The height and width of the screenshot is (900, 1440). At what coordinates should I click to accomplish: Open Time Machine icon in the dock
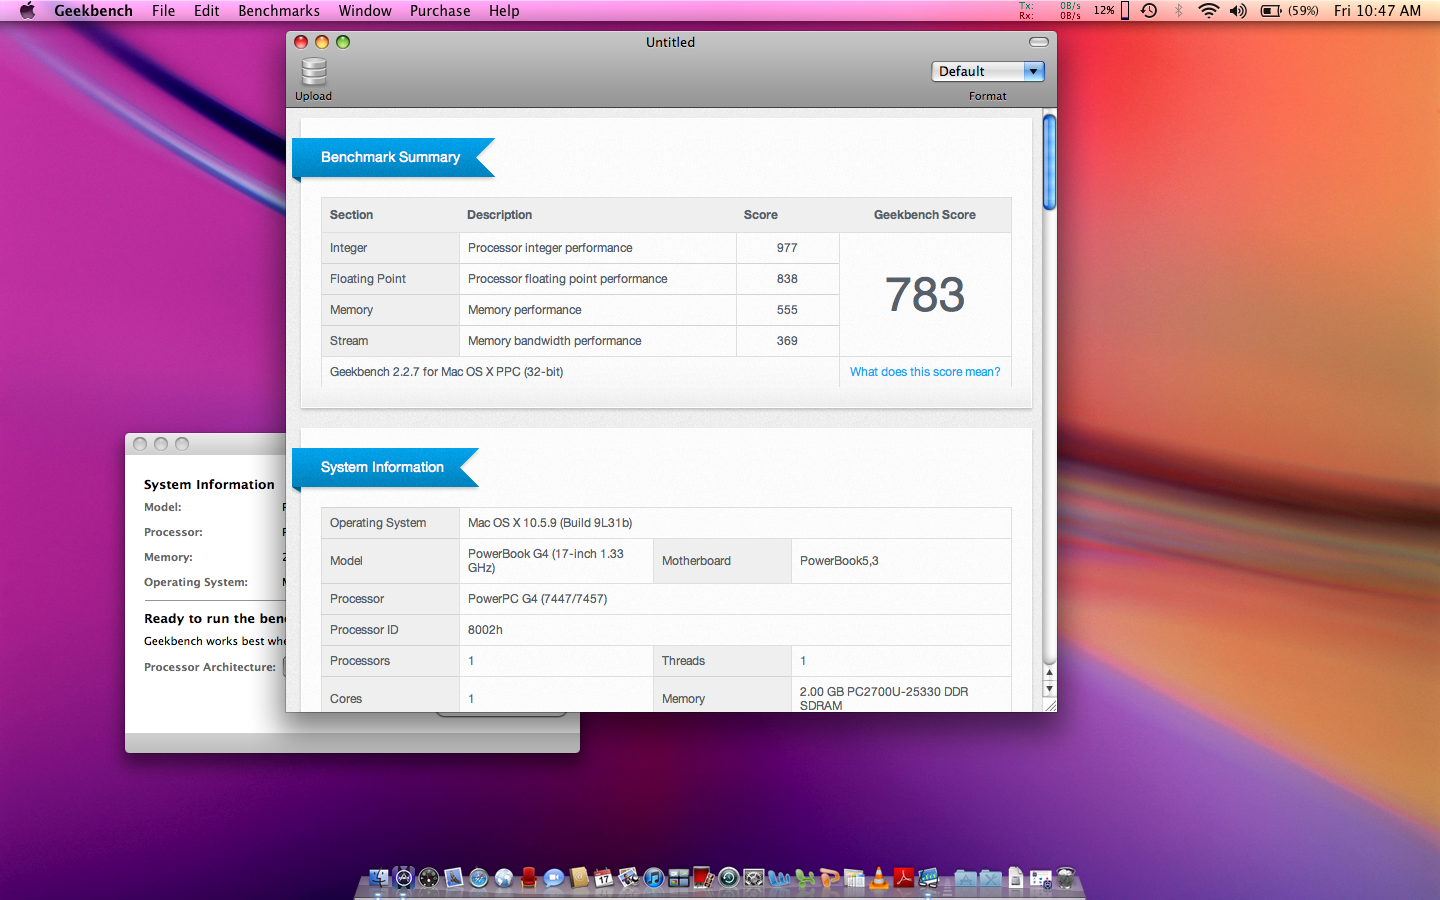[729, 878]
